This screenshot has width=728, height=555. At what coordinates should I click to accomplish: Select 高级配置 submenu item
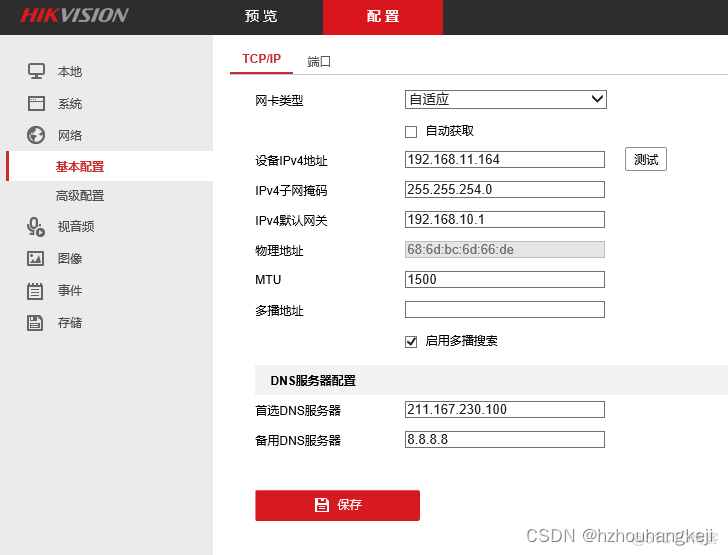coord(80,196)
